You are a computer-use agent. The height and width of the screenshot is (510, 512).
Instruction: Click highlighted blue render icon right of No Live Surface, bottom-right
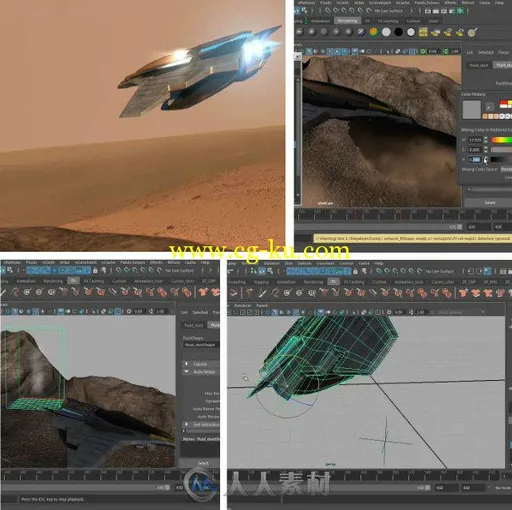click(487, 271)
